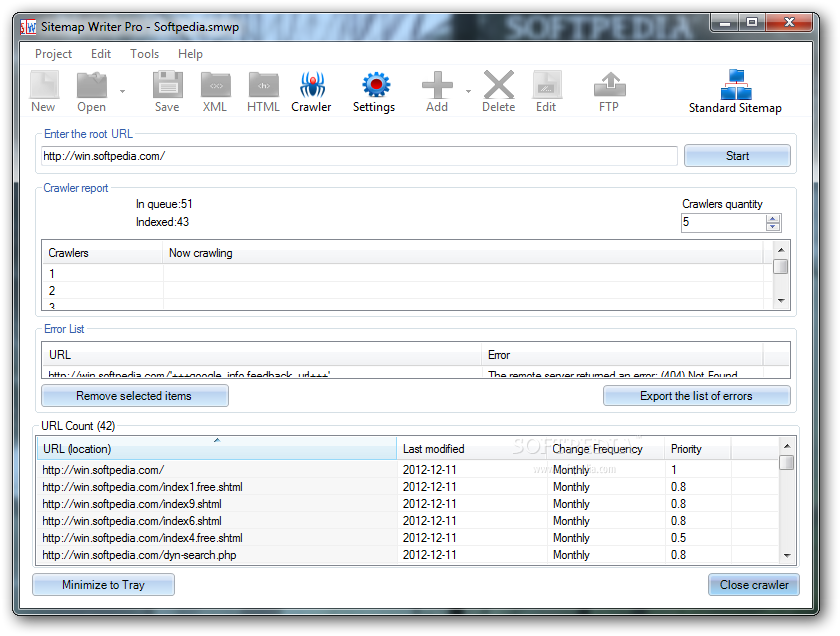Click Export the list of errors
The height and width of the screenshot is (636, 840).
696,396
